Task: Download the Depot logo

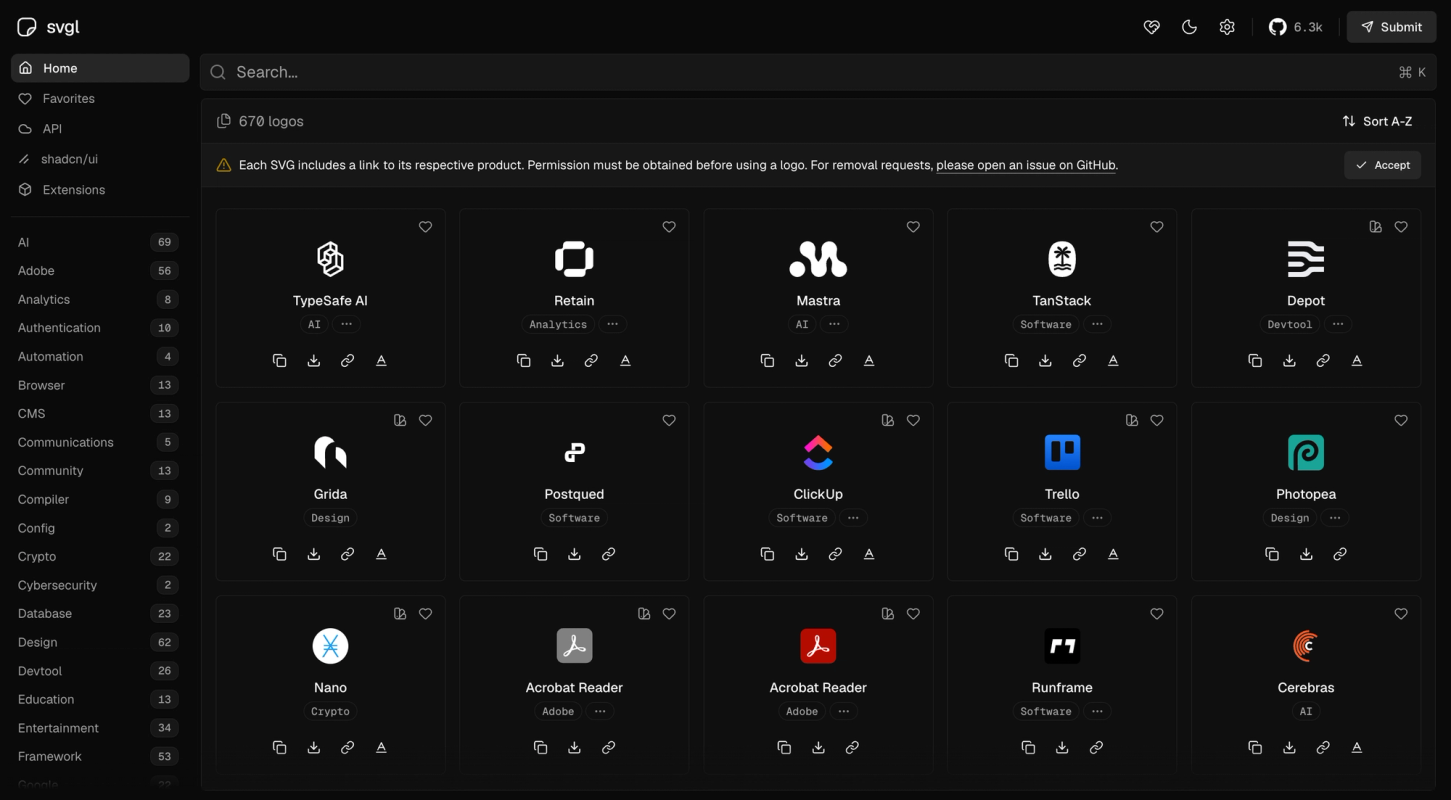Action: (1289, 361)
